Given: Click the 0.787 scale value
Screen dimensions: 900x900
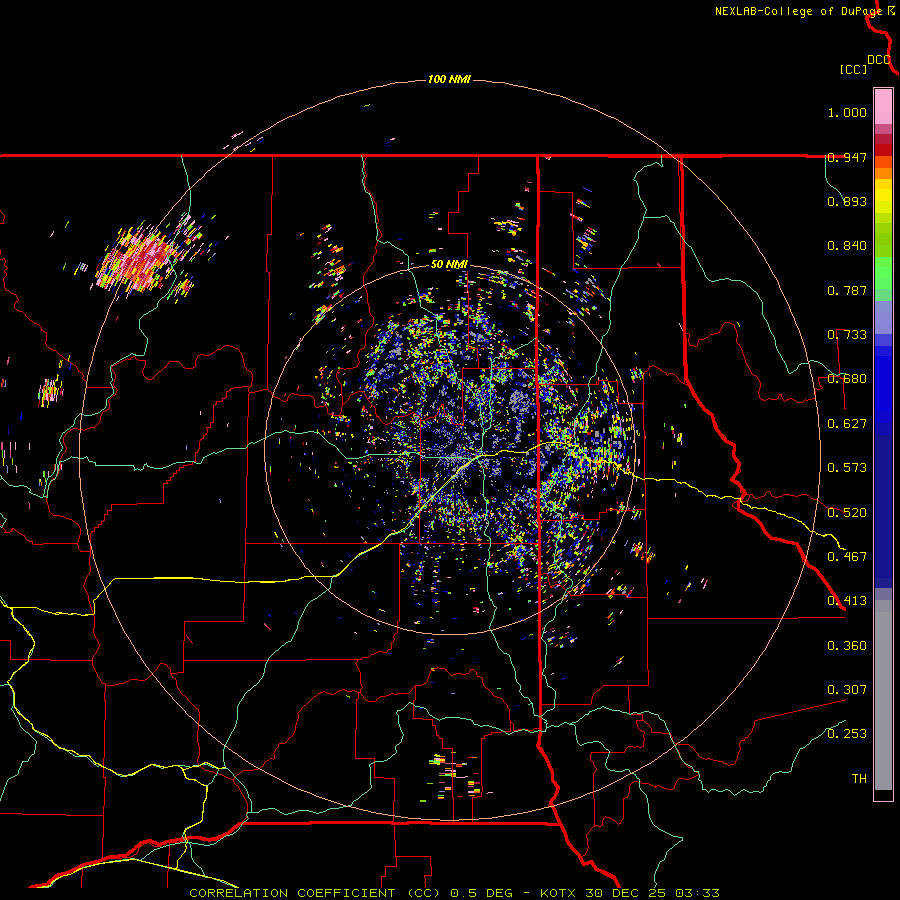Looking at the screenshot, I should (847, 290).
